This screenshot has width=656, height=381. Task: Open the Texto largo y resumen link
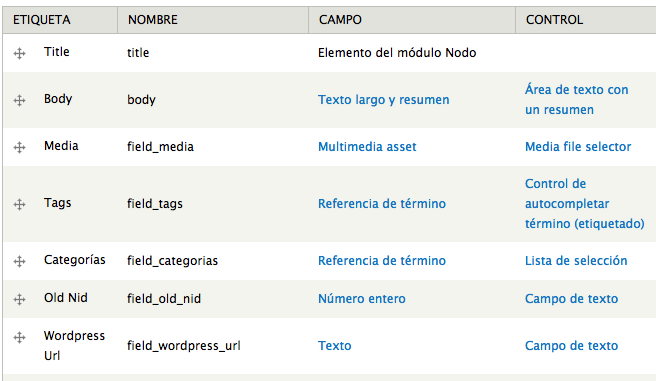click(384, 100)
